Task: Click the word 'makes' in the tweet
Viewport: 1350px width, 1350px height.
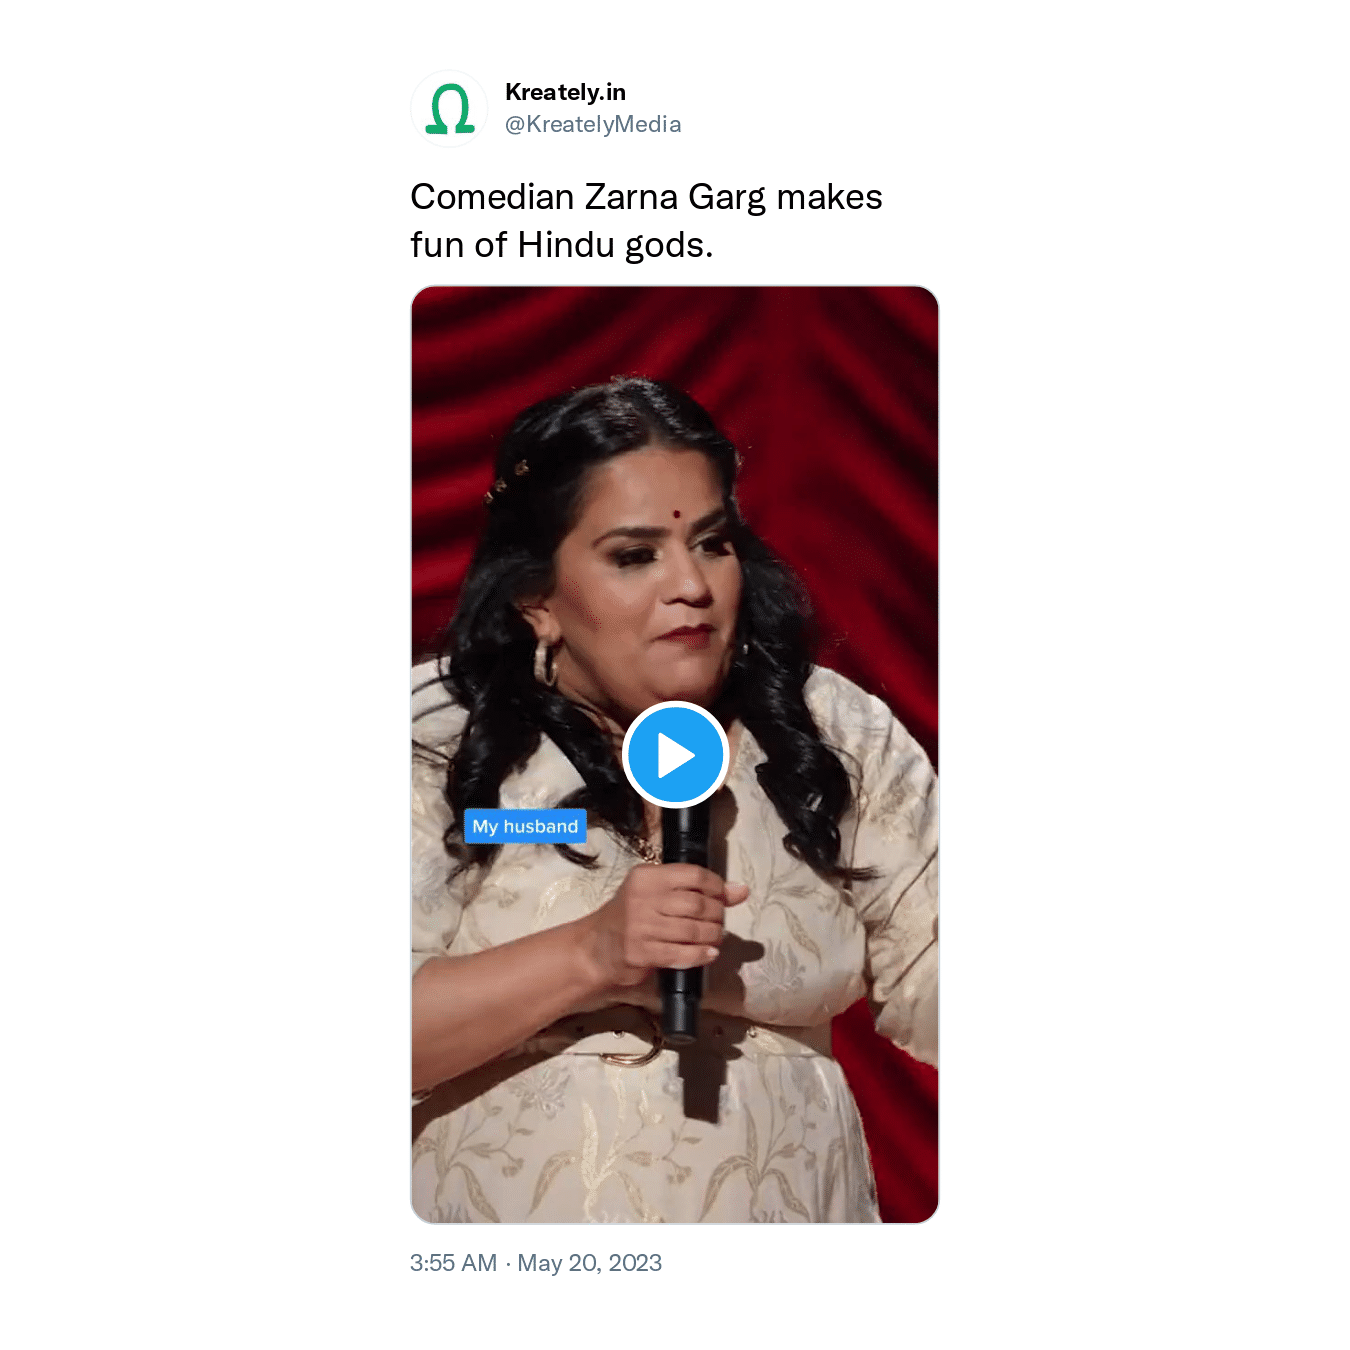Action: pos(829,197)
